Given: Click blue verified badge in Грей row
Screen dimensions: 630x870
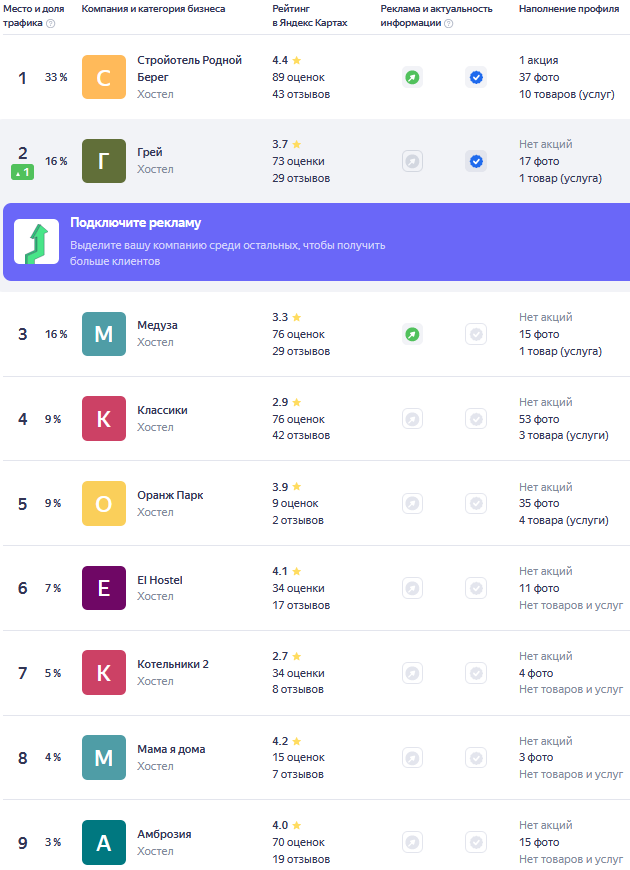Looking at the screenshot, I should (x=476, y=161).
